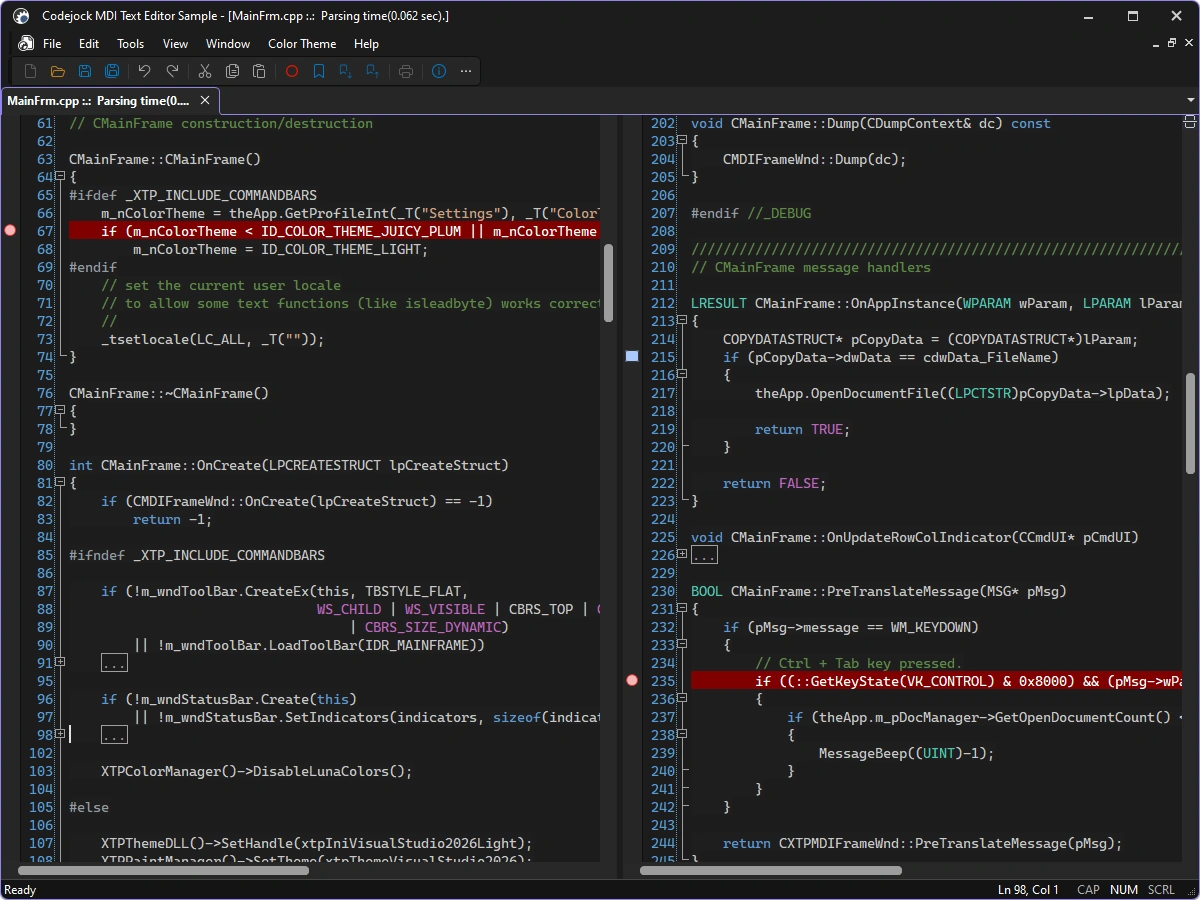Open the tab list dropdown arrow
1200x900 pixels.
[x=1190, y=100]
